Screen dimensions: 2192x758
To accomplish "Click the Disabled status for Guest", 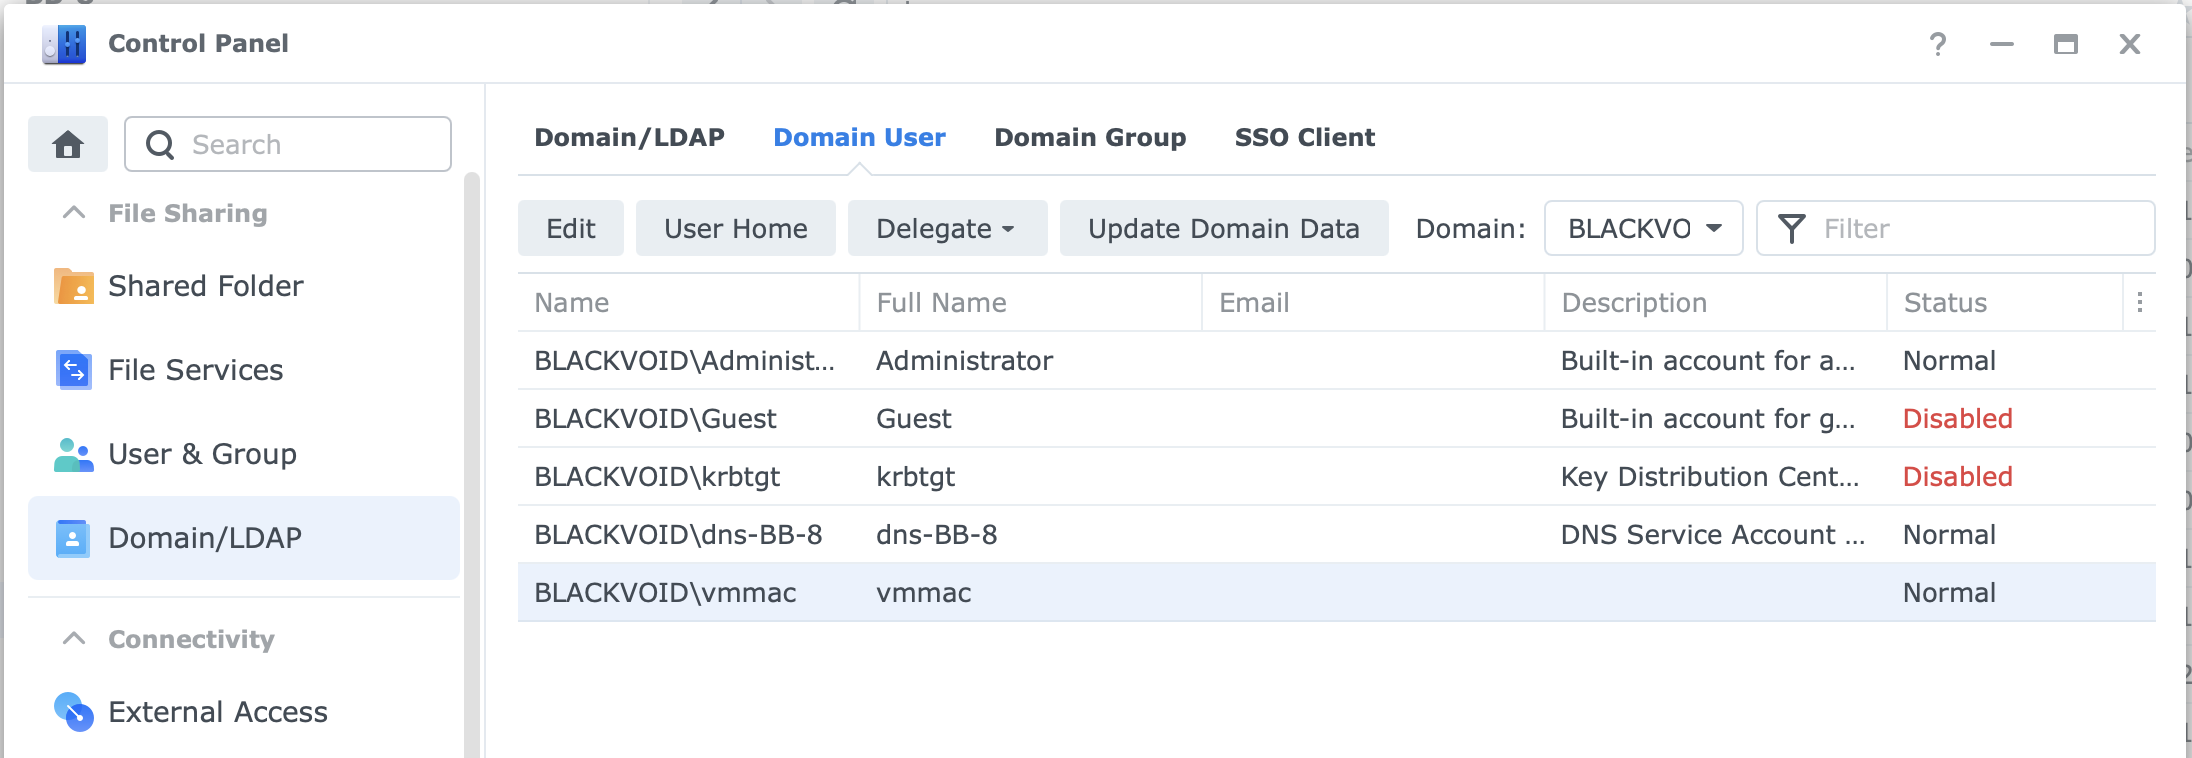I will [1957, 418].
